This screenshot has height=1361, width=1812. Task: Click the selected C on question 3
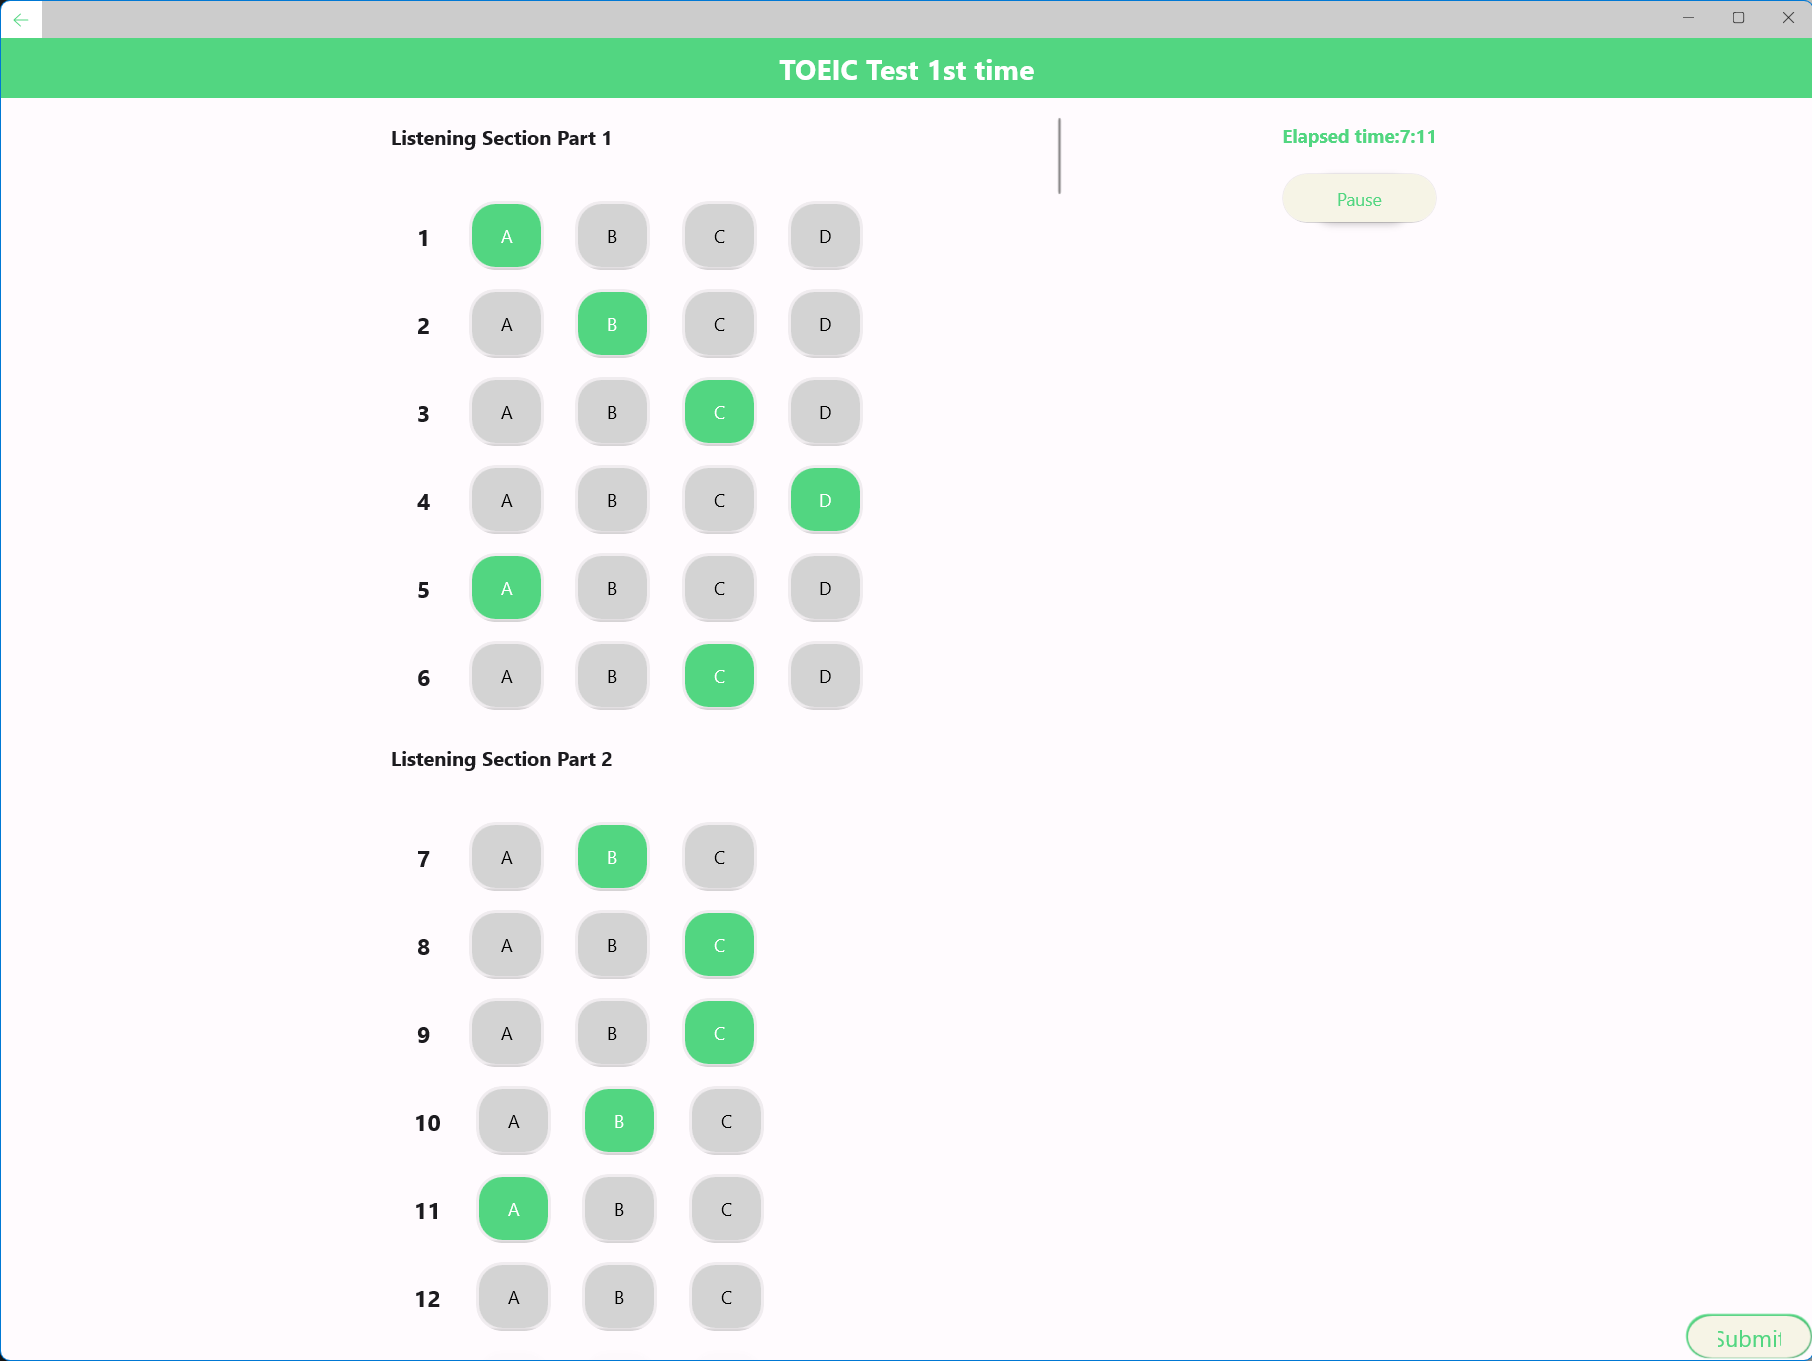[x=719, y=413]
